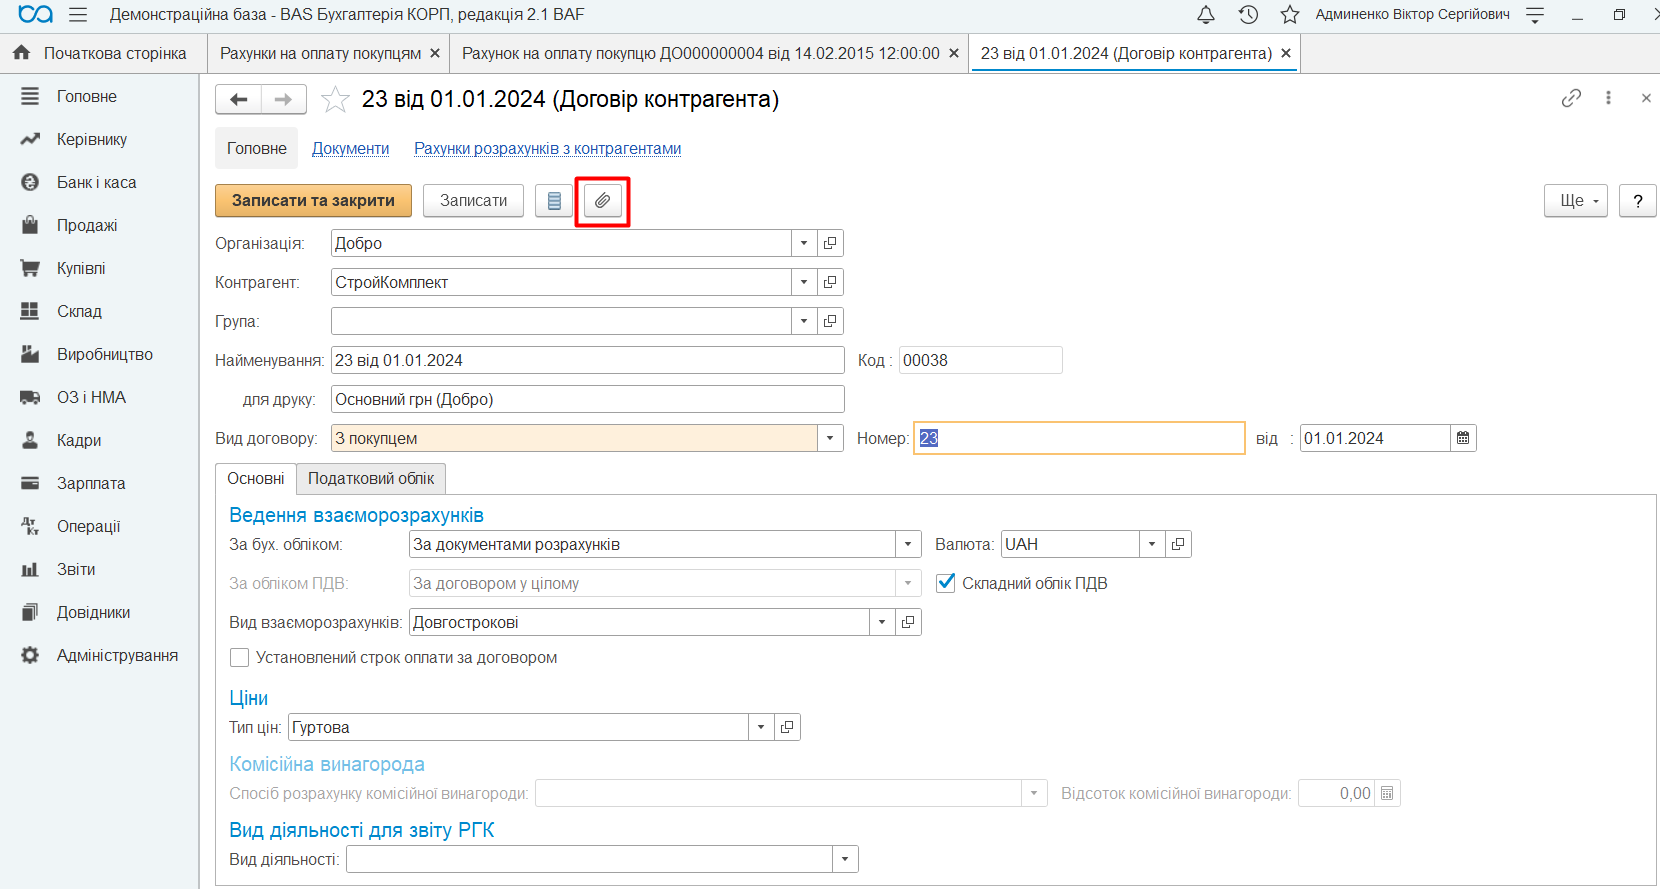
Task: Open the Тип цін Гуртова record
Action: (787, 727)
